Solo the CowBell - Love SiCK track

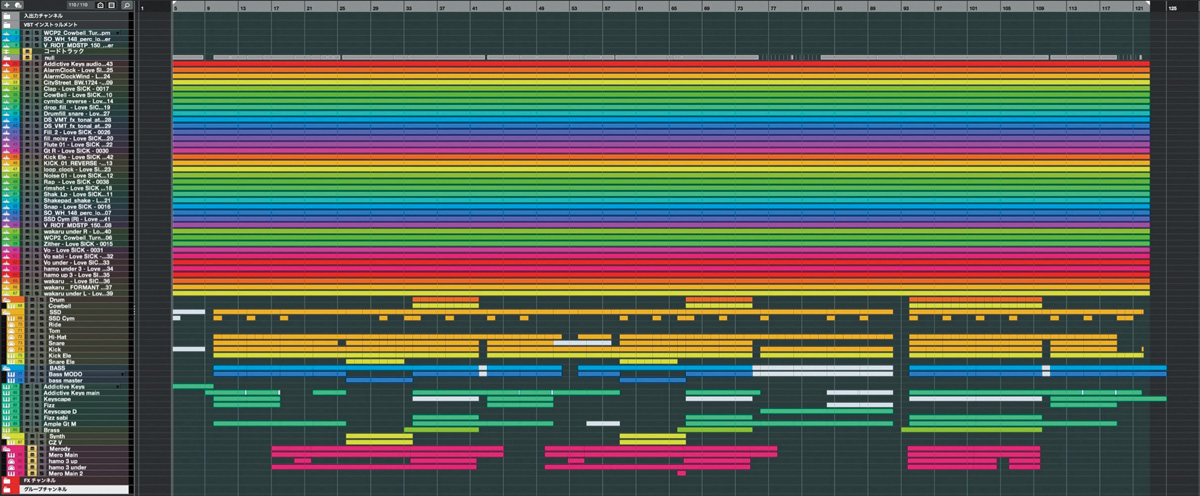37,95
